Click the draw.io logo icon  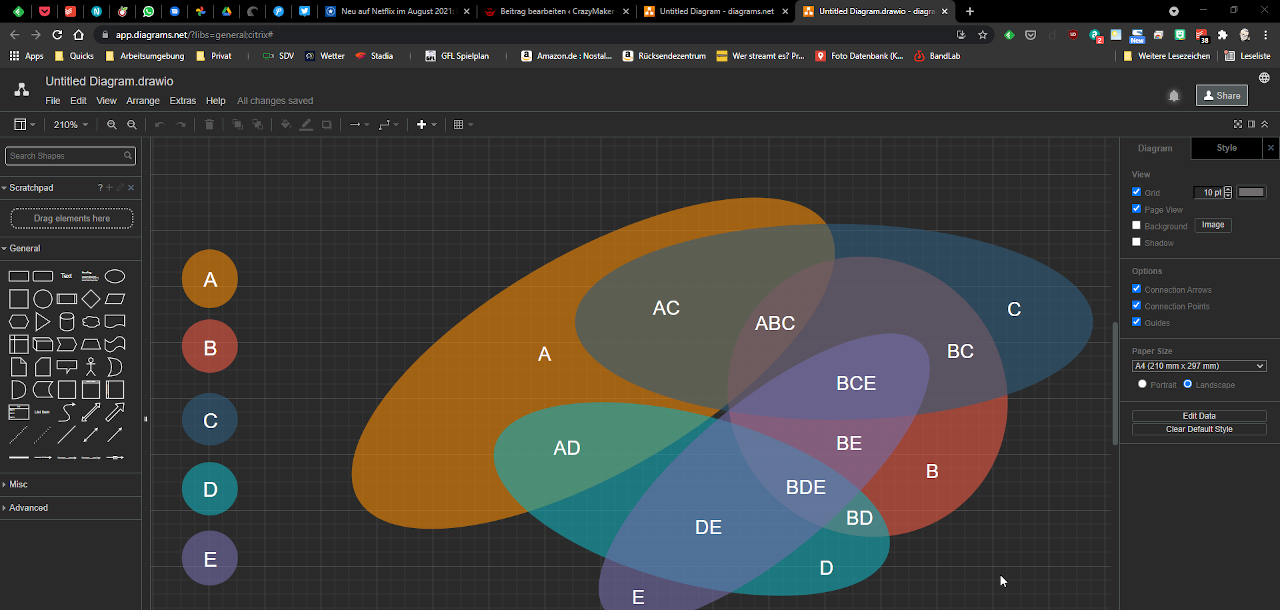[21, 90]
